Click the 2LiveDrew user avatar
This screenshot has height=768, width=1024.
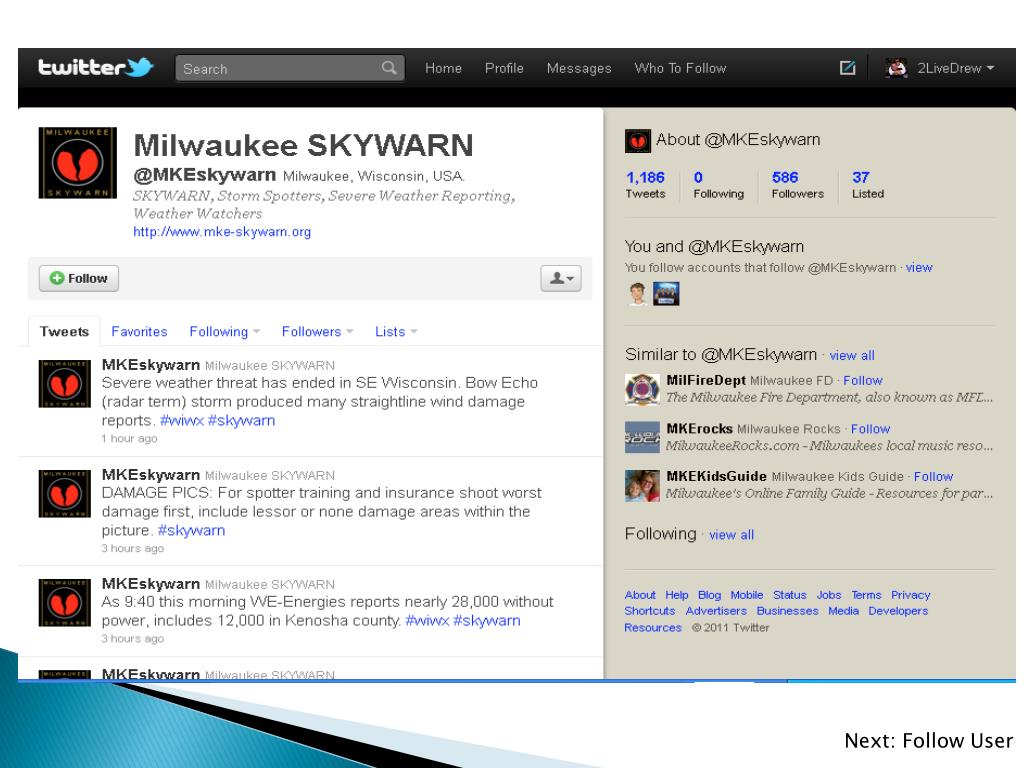tap(897, 68)
